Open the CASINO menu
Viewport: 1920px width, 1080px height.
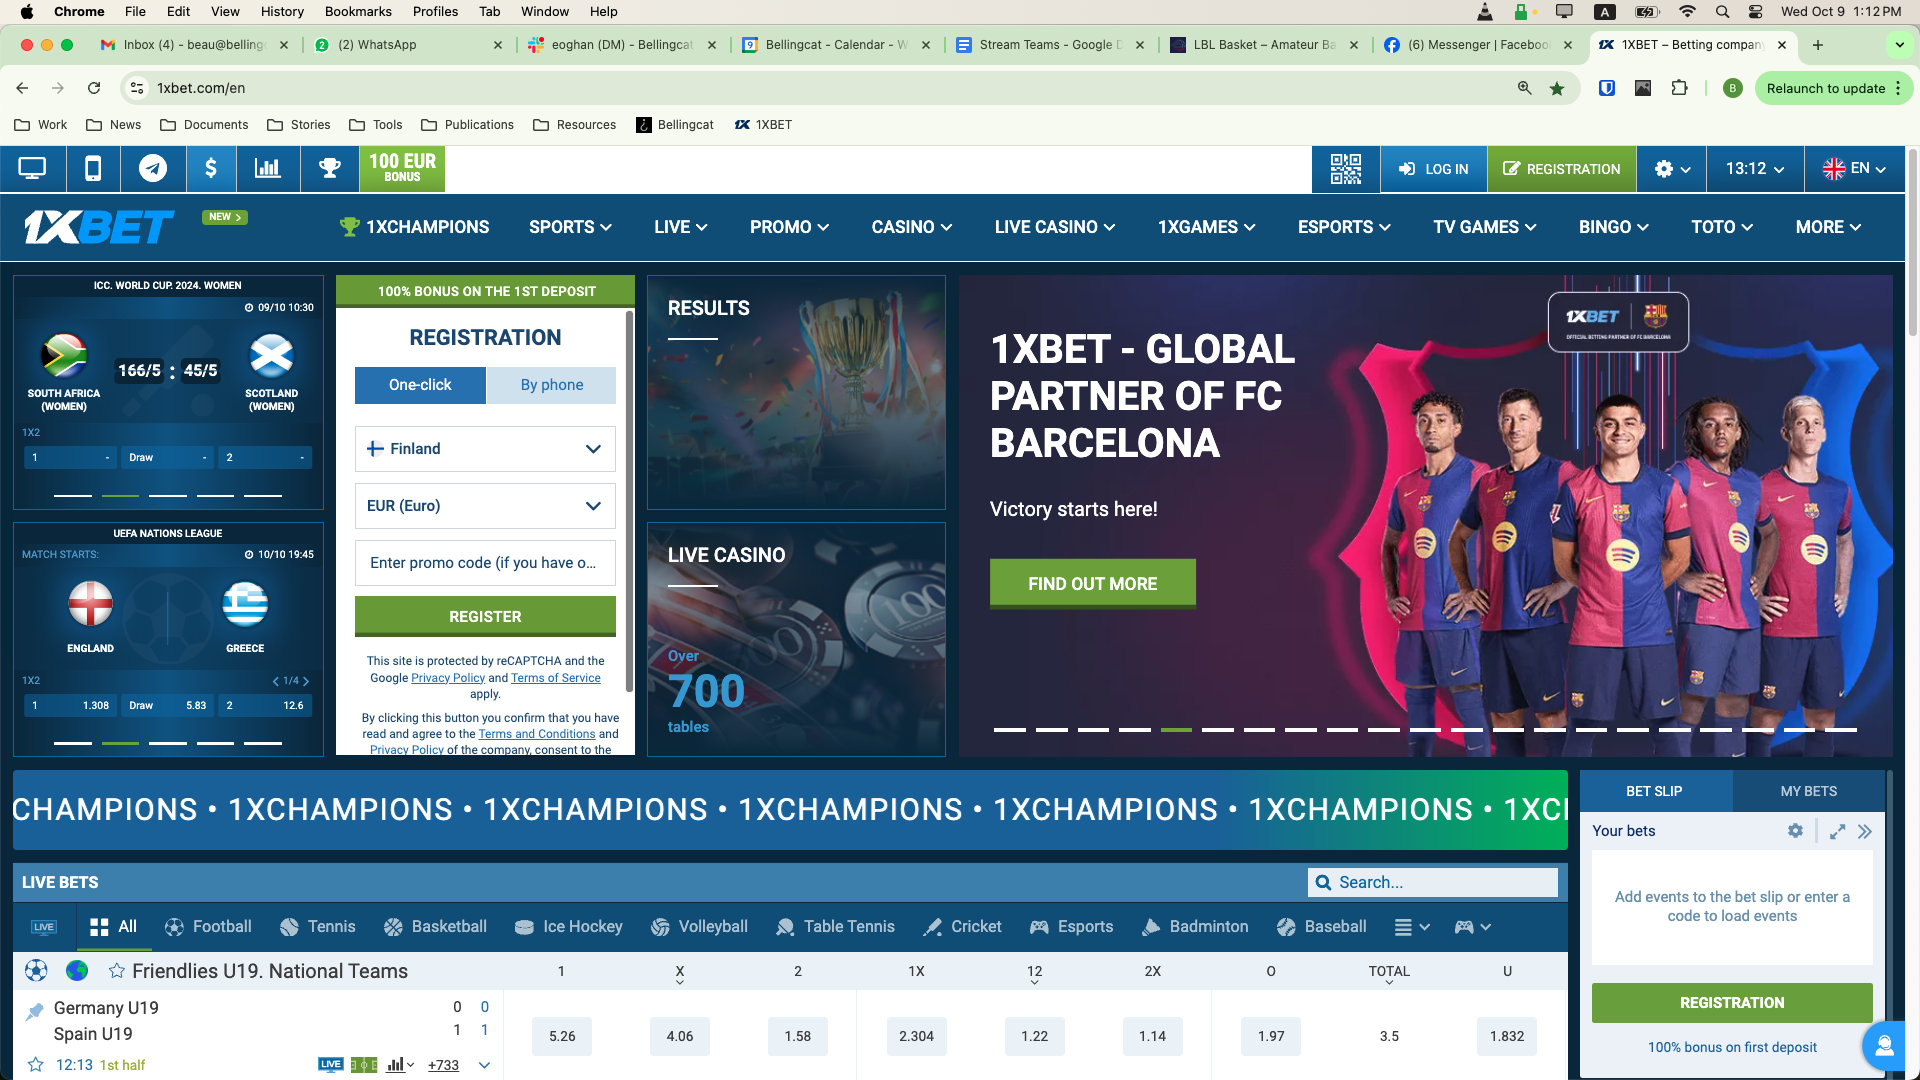click(x=911, y=227)
